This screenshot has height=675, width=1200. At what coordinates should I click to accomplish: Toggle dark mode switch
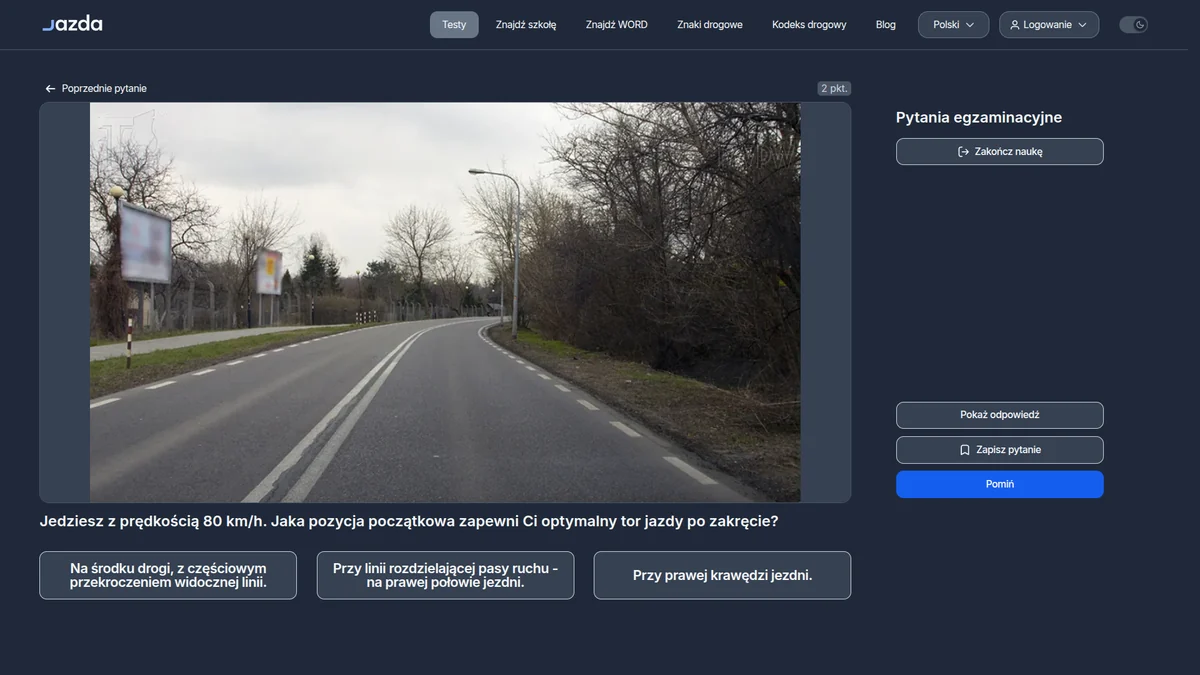(1133, 25)
